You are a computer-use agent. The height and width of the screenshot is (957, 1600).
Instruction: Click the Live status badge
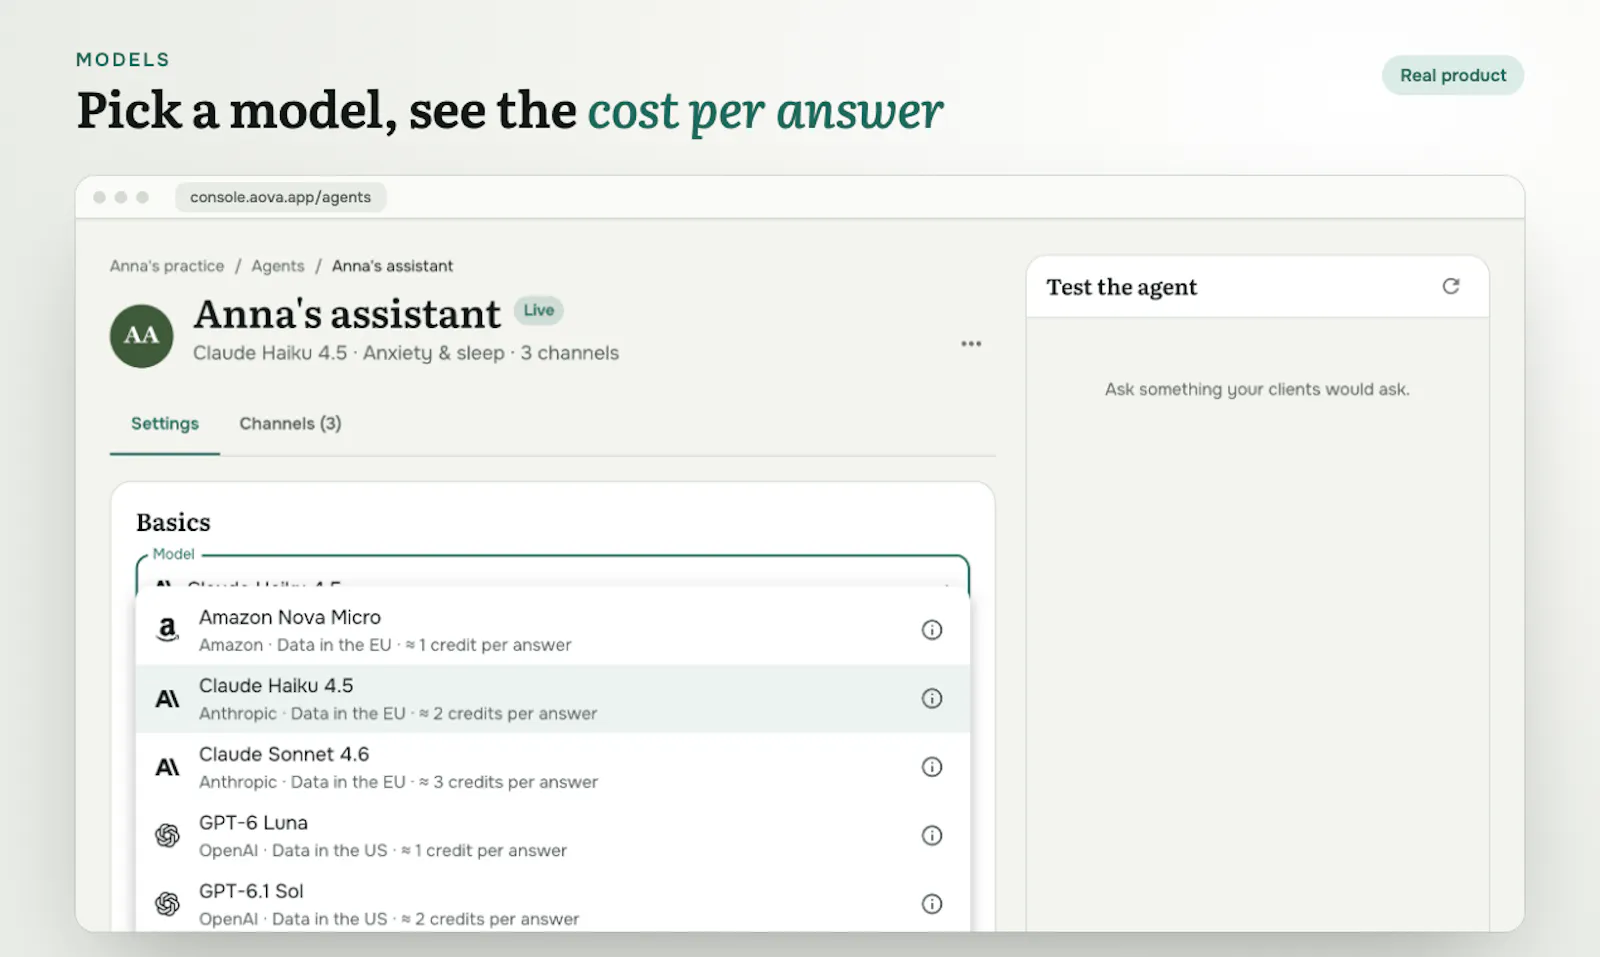point(539,310)
